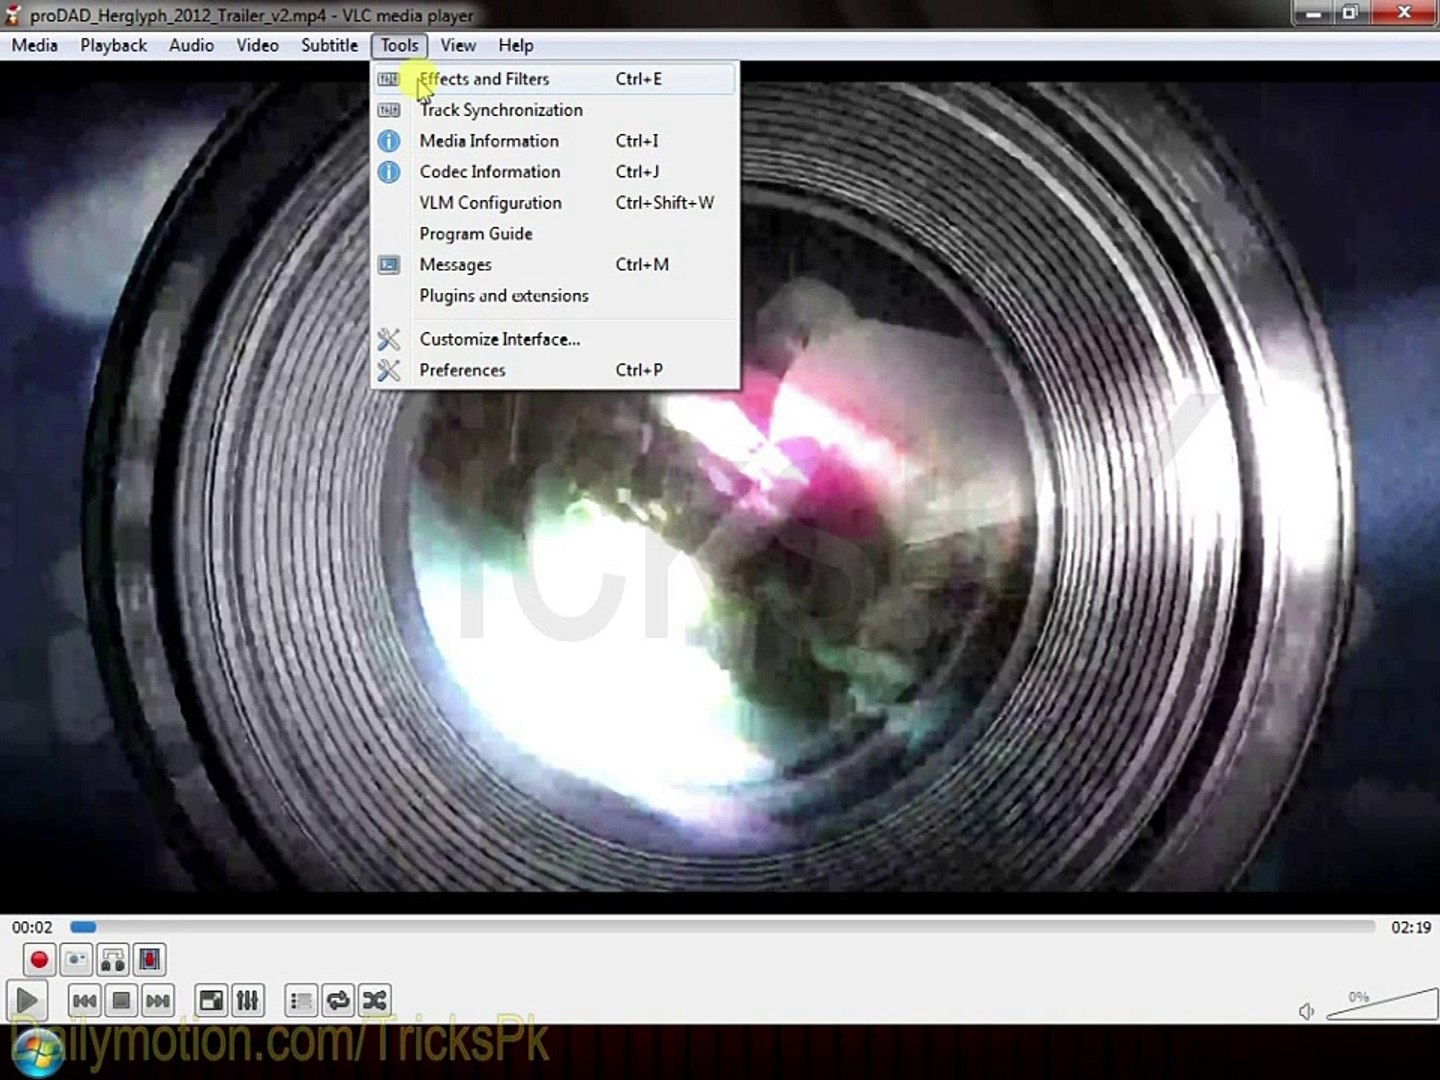This screenshot has width=1440, height=1080.
Task: Take a snapshot with the camera icon
Action: [x=76, y=960]
